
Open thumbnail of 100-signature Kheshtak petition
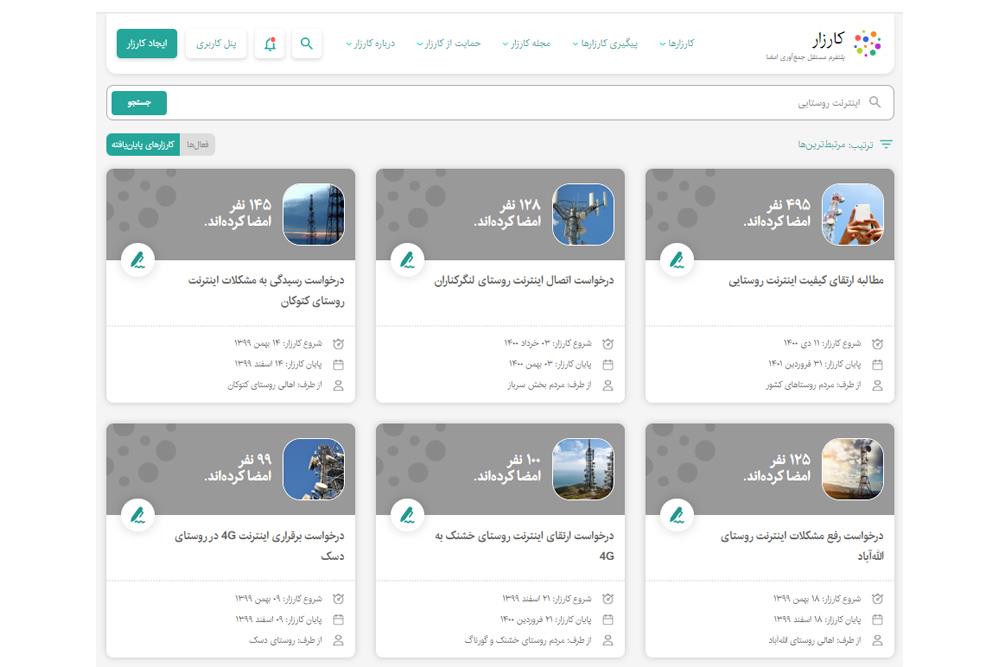coord(583,470)
